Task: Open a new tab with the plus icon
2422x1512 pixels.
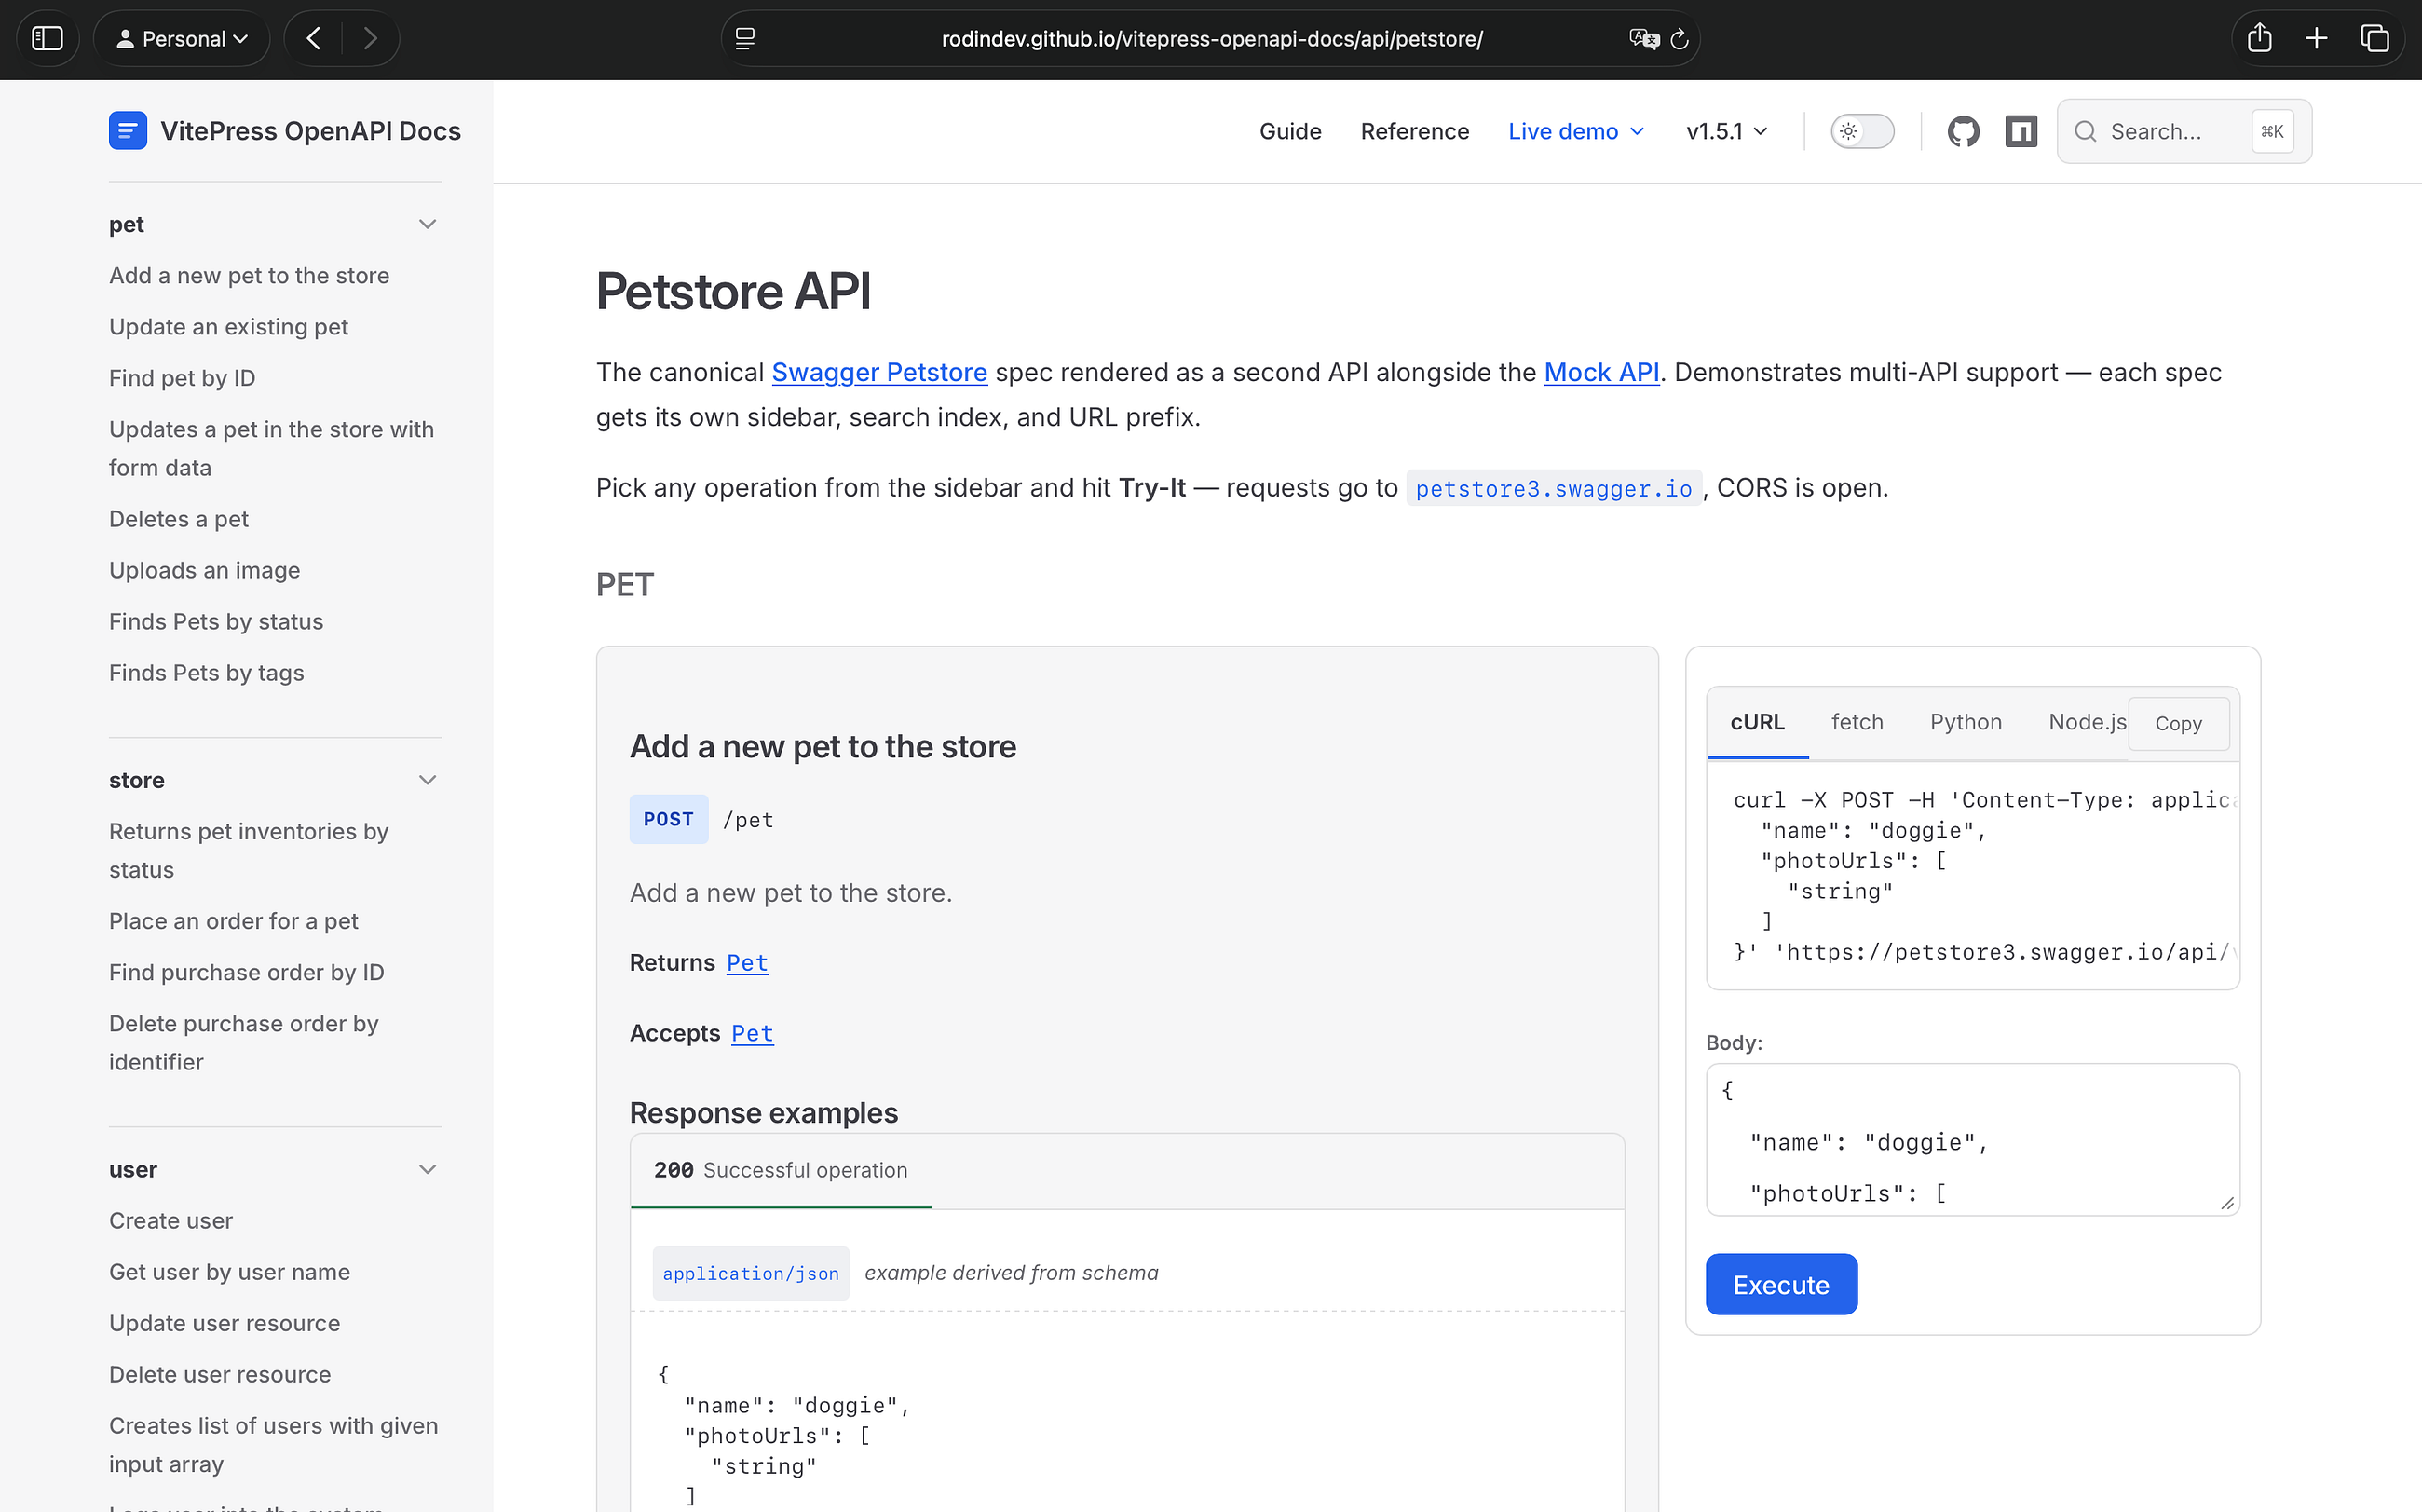Action: coord(2316,38)
